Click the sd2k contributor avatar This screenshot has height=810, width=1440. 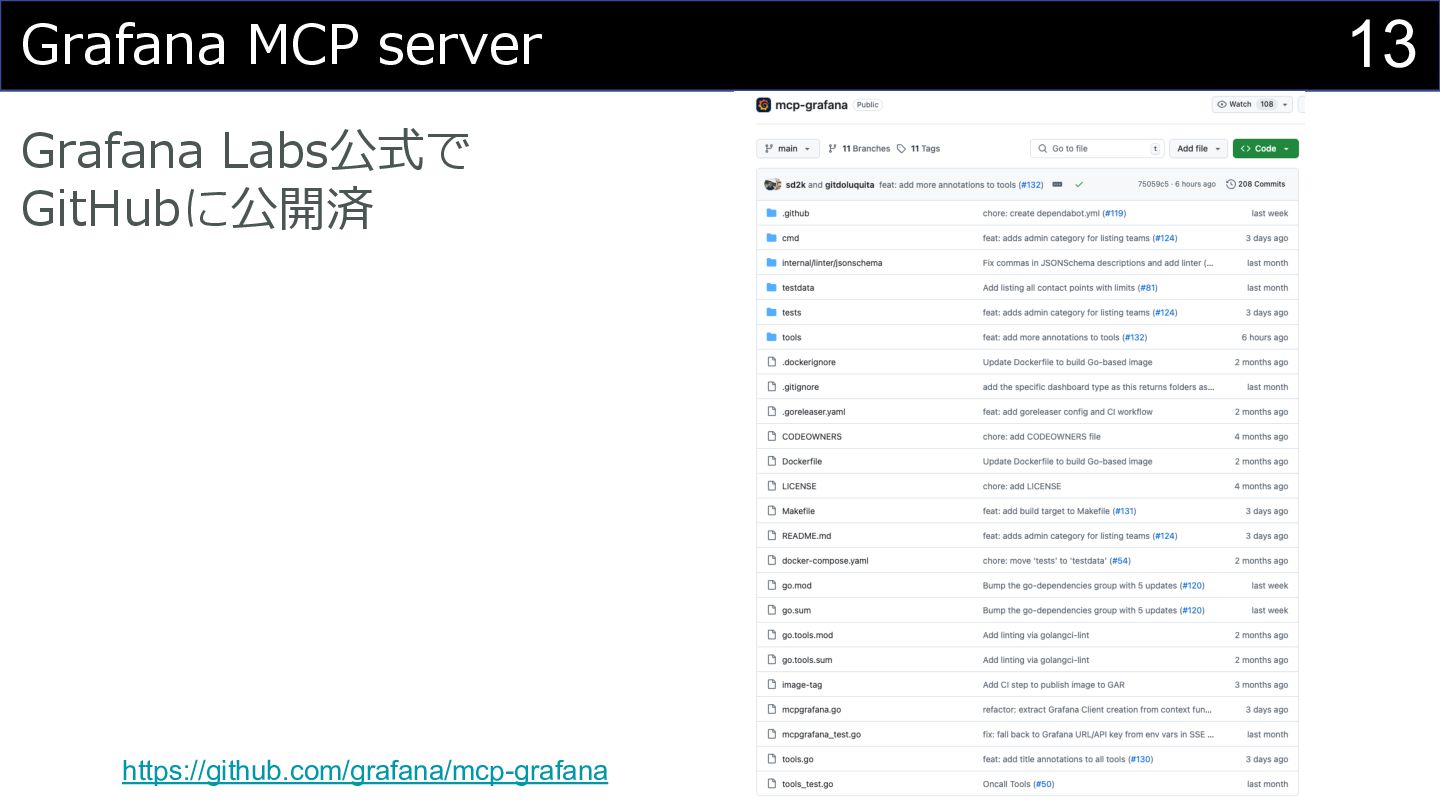[771, 184]
